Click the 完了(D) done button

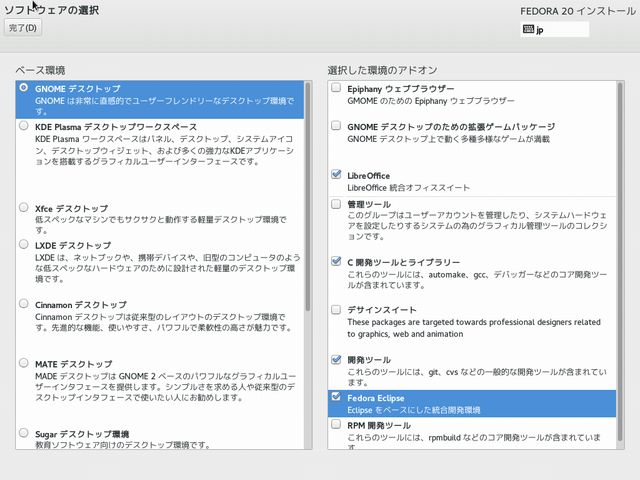(23, 28)
